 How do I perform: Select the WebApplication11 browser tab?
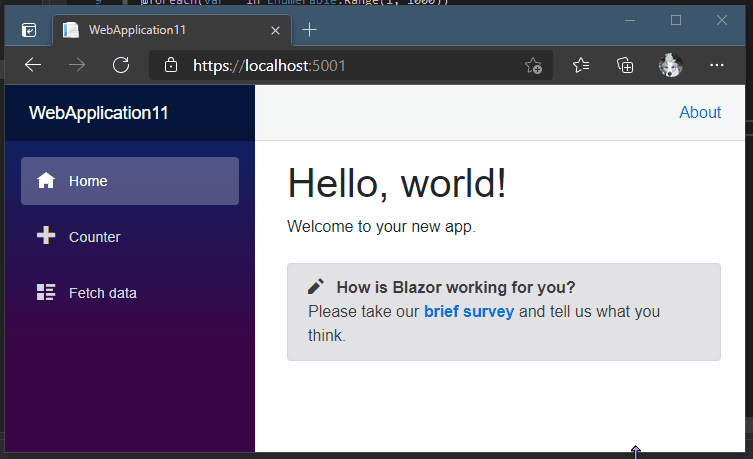coord(172,30)
